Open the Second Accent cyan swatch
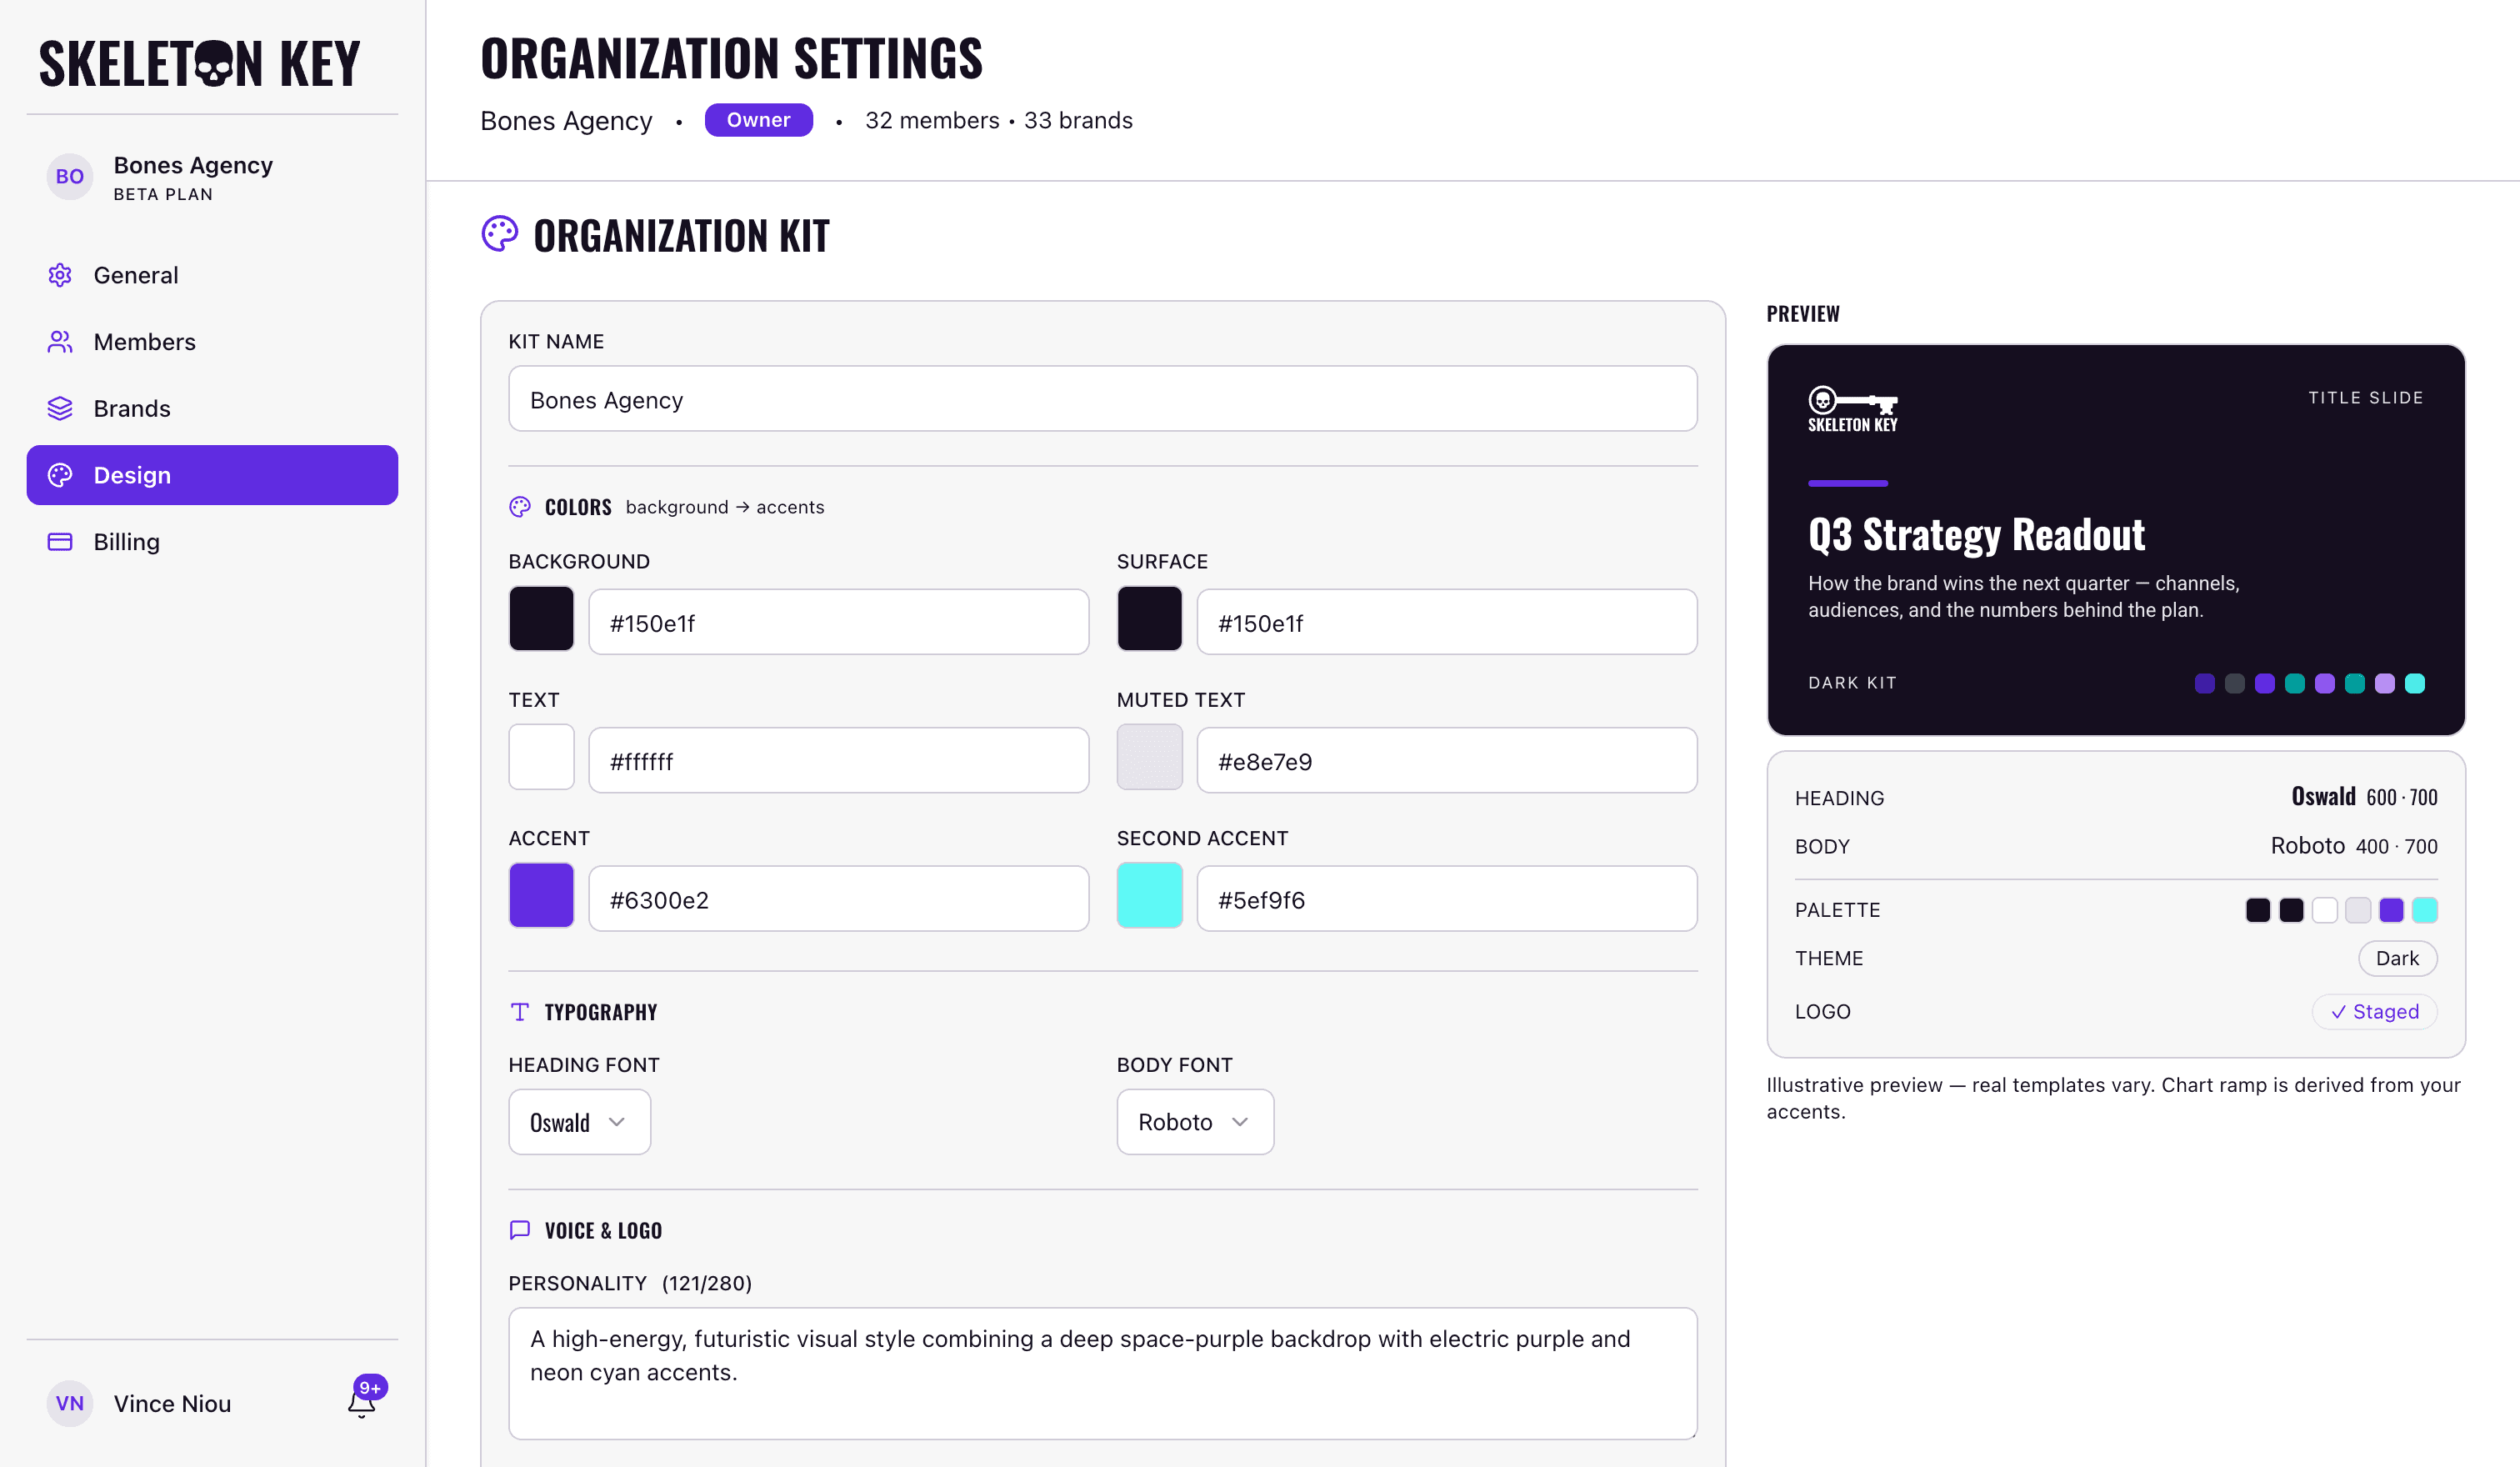This screenshot has height=1467, width=2520. click(x=1149, y=895)
